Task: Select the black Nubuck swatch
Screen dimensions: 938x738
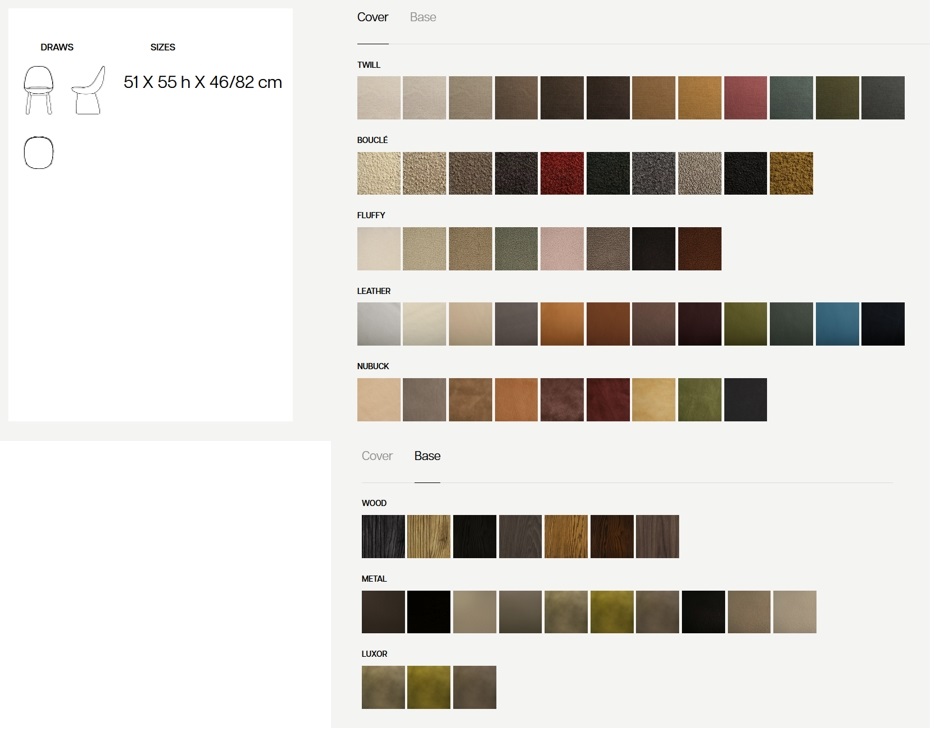Action: [745, 400]
